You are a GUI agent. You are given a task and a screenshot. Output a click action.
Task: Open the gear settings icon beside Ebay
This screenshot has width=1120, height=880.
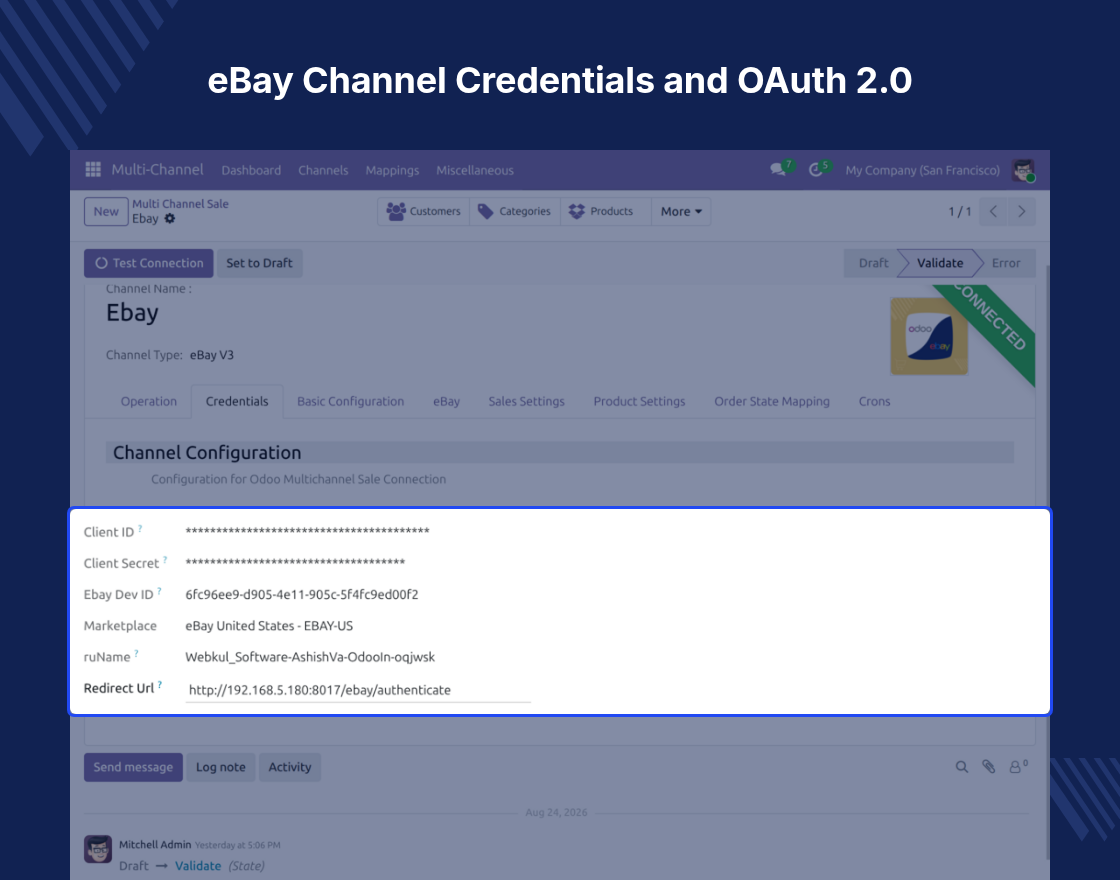point(170,219)
